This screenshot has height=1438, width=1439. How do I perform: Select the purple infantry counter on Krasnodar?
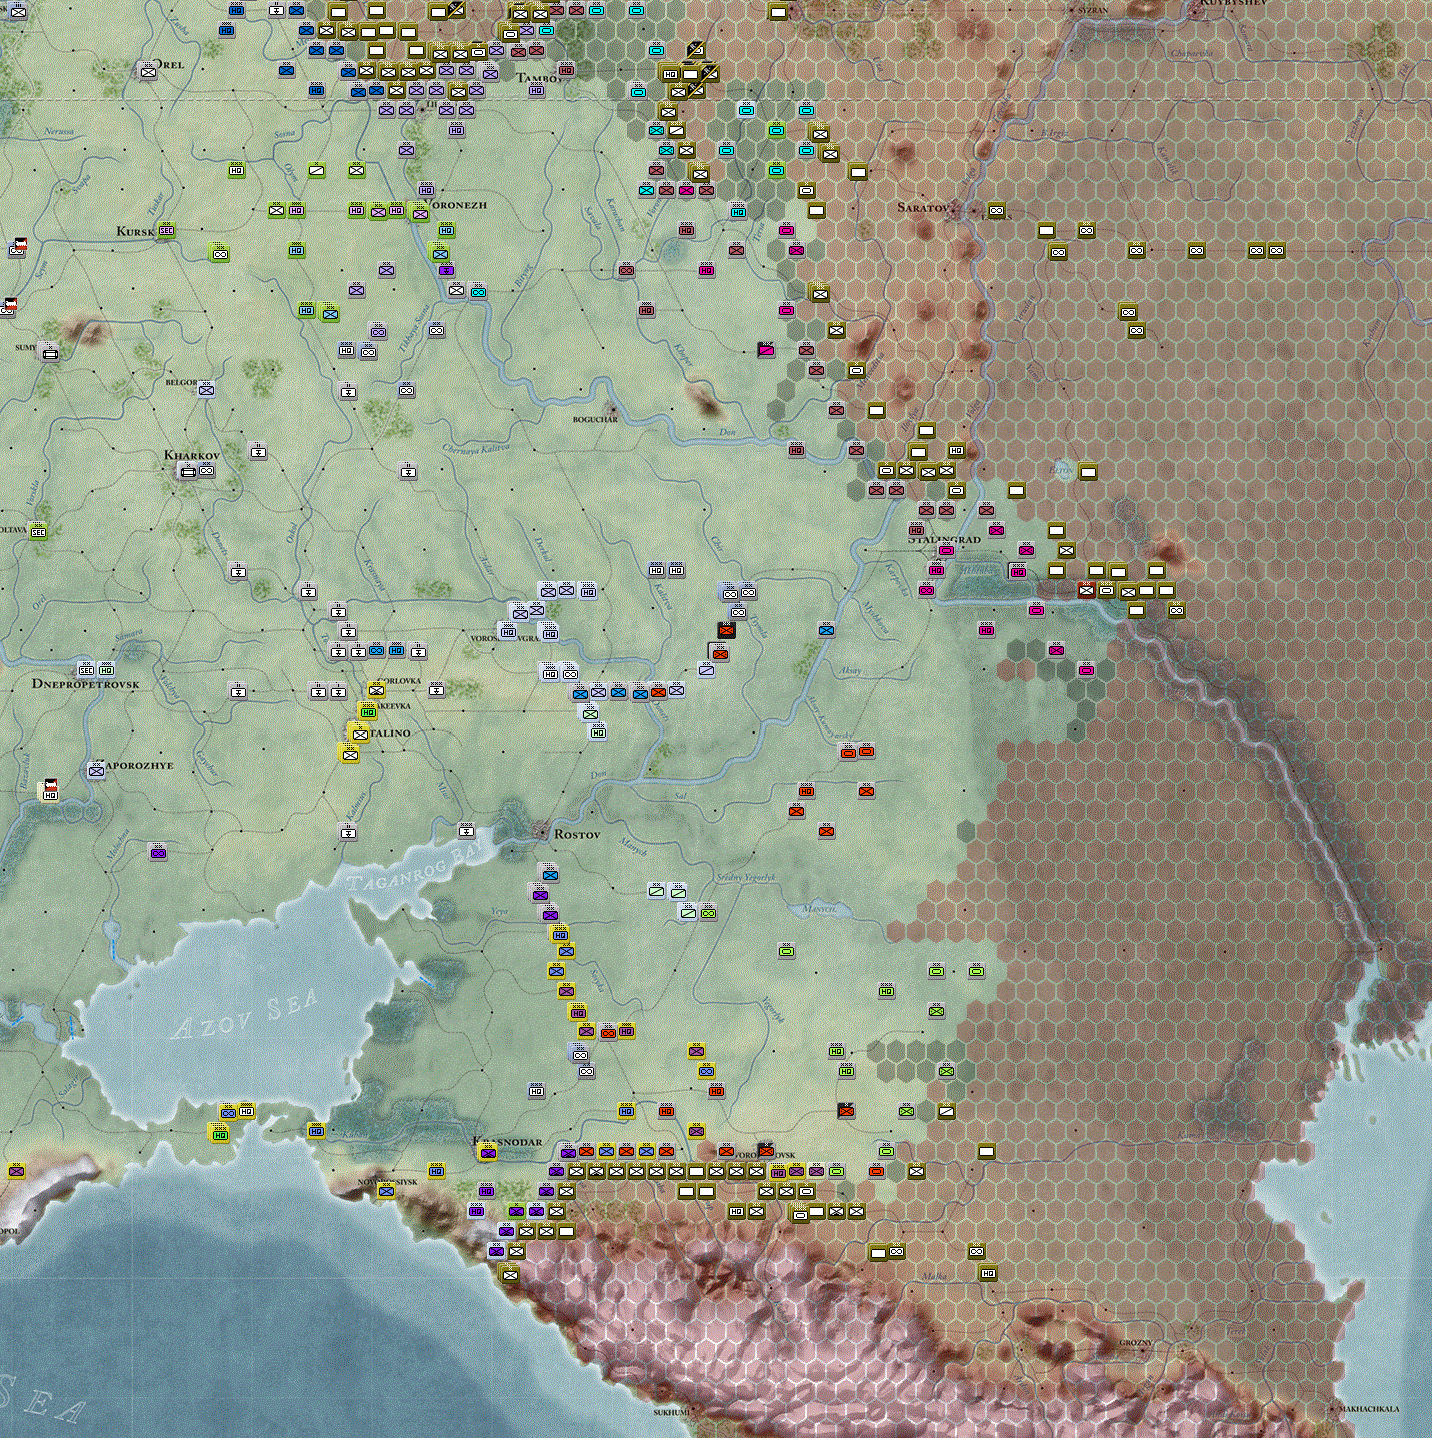click(x=487, y=1152)
